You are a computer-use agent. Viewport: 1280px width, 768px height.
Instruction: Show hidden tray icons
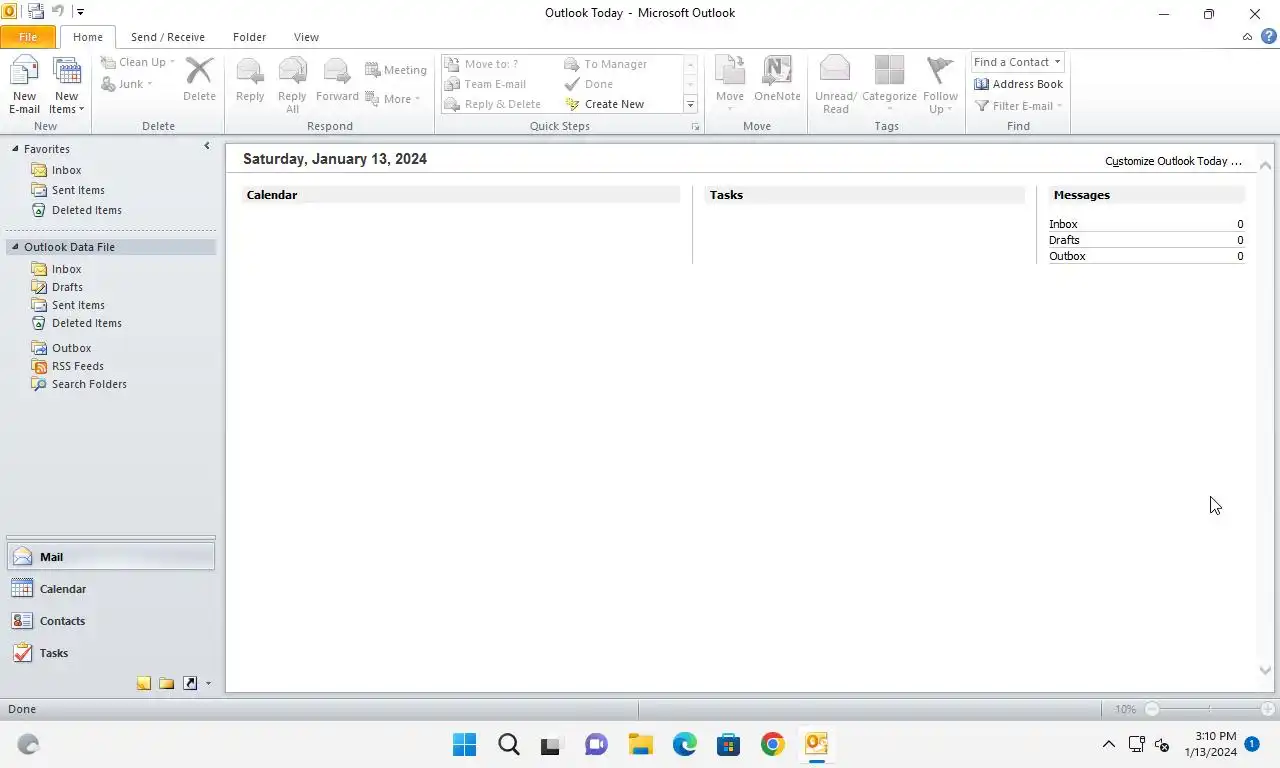point(1108,744)
